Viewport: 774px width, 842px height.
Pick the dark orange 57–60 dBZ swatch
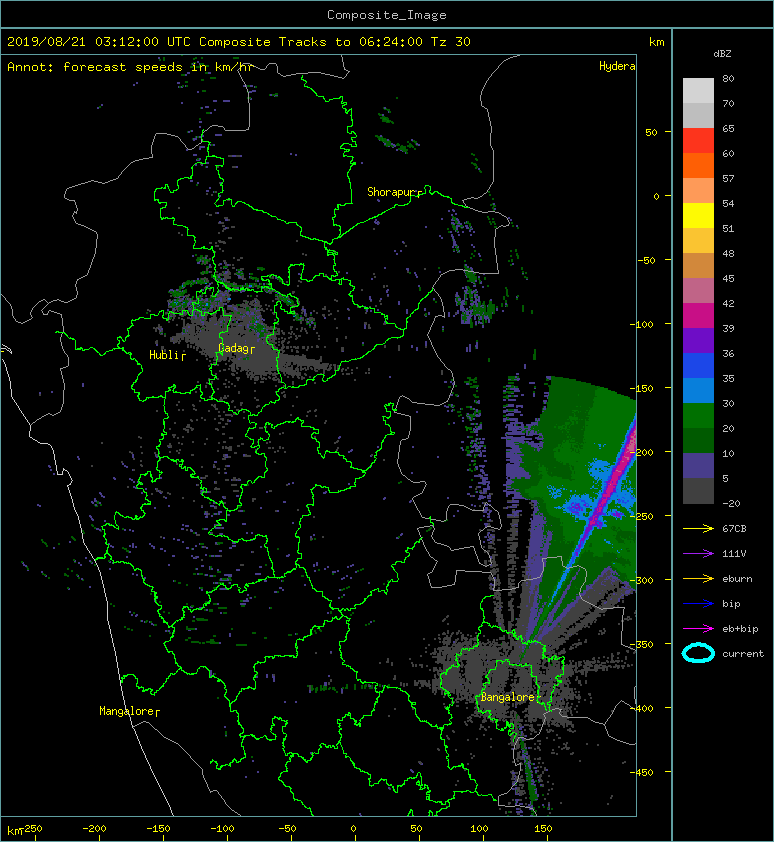point(698,166)
